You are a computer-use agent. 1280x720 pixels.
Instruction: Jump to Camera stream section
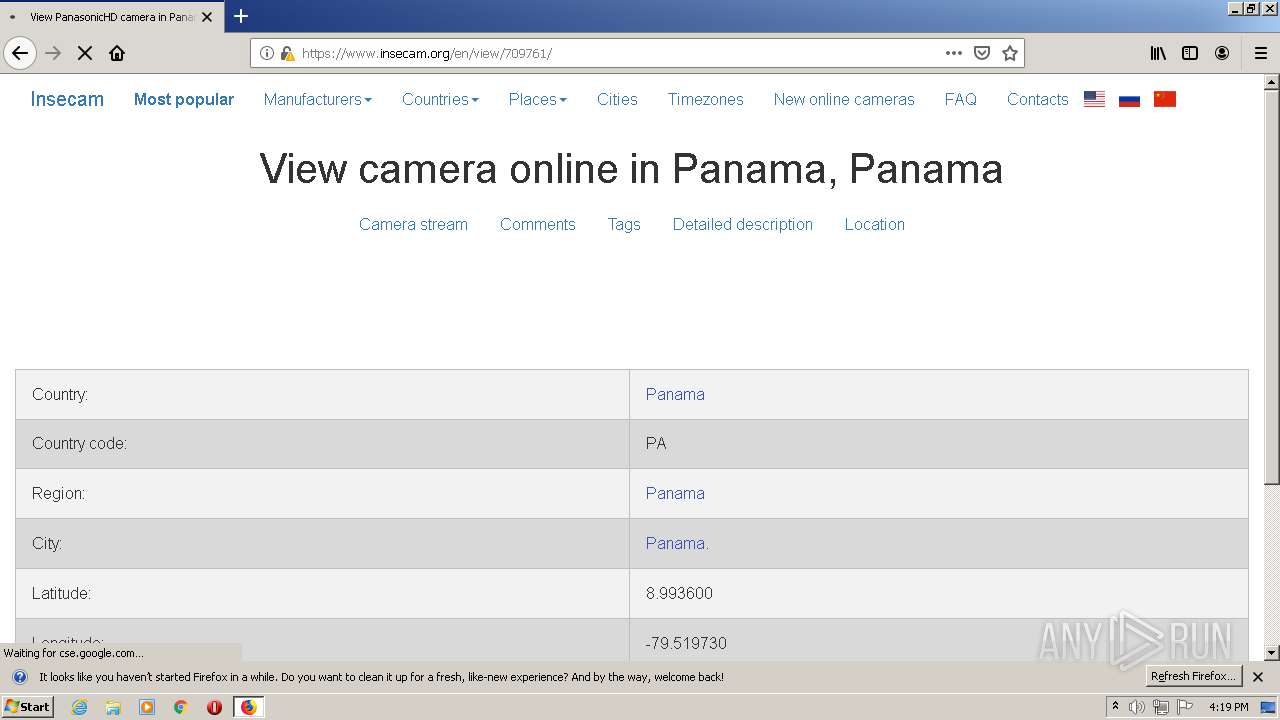pos(413,224)
